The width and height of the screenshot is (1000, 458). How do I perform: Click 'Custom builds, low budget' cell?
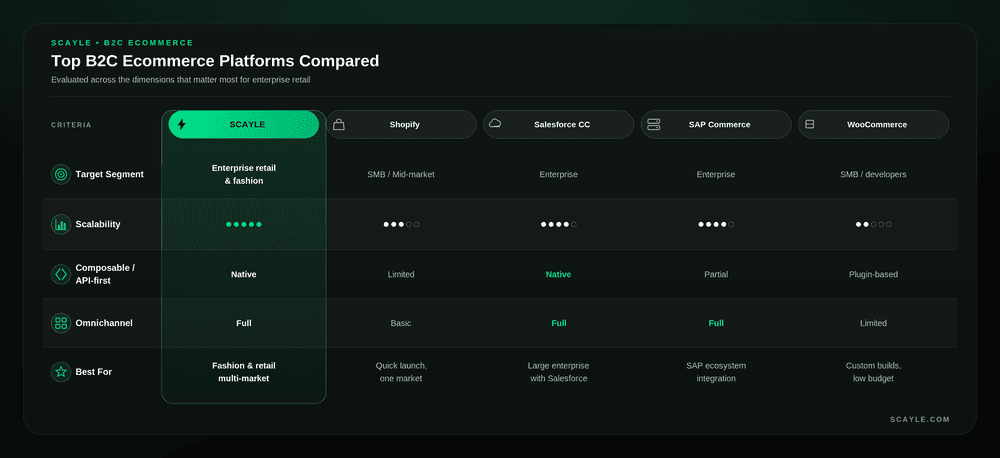click(873, 372)
